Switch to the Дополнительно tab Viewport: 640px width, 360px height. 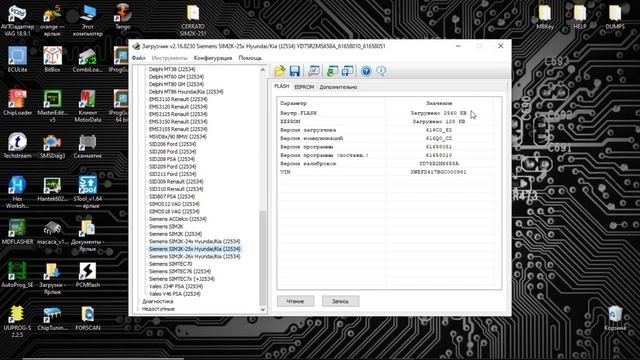(338, 87)
